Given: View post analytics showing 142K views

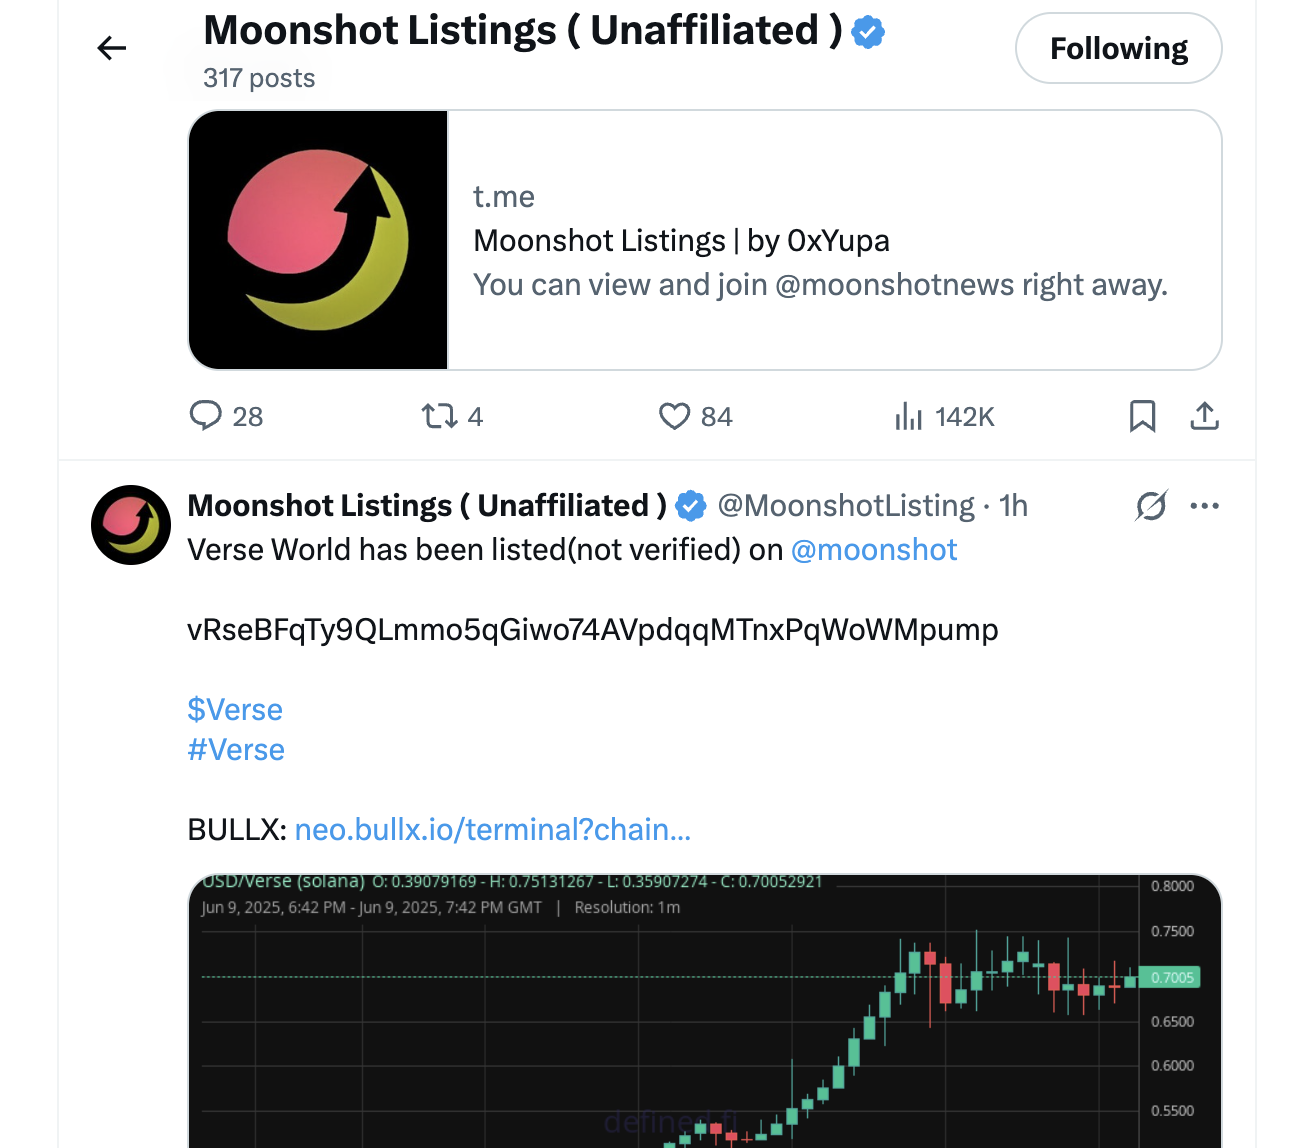Looking at the screenshot, I should [909, 416].
